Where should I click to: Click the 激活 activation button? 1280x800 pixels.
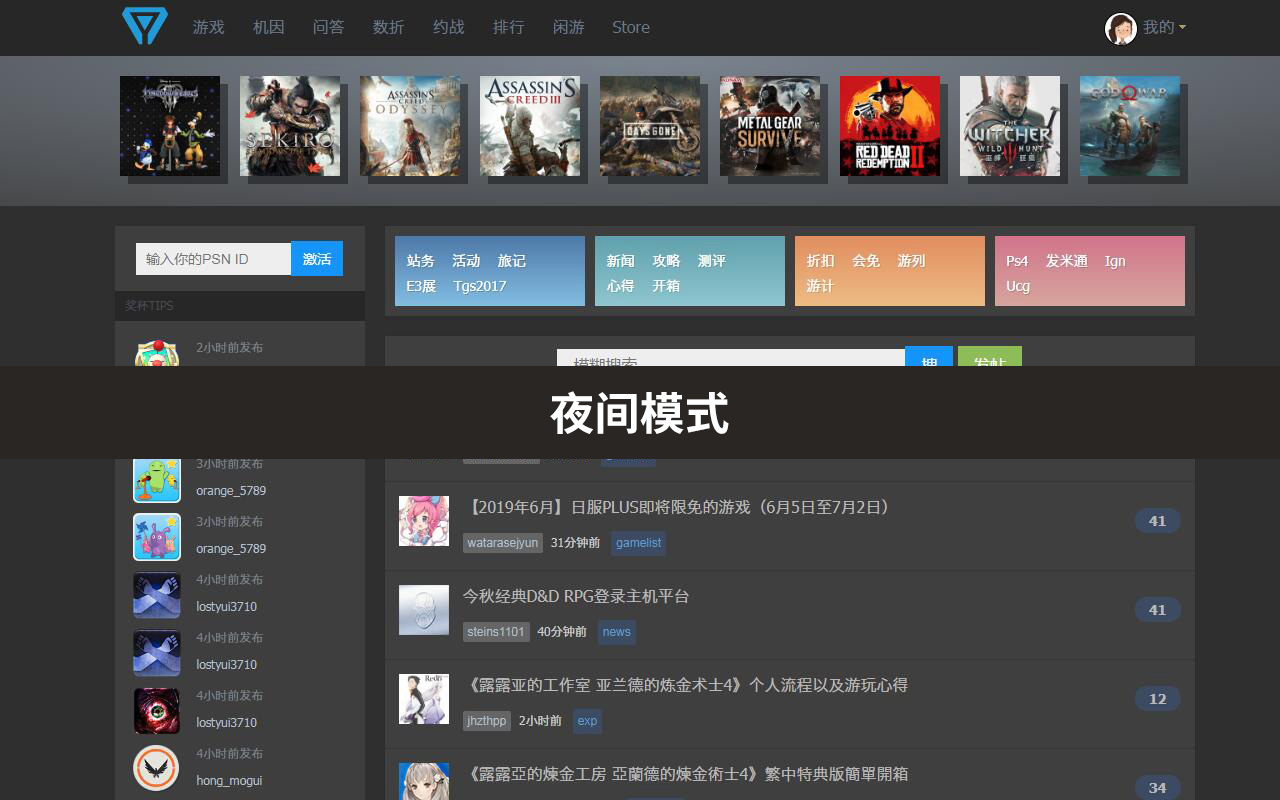[x=317, y=258]
